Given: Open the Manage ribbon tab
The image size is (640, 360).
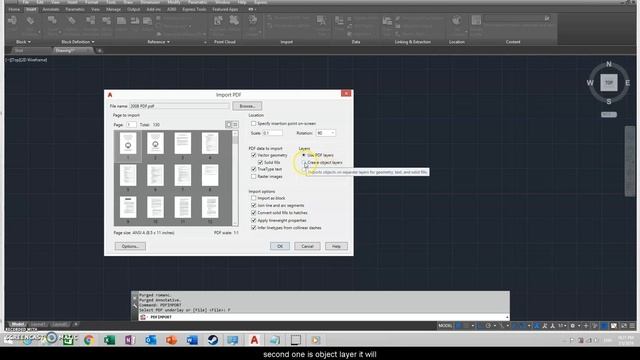Looking at the screenshot, I should coord(113,9).
